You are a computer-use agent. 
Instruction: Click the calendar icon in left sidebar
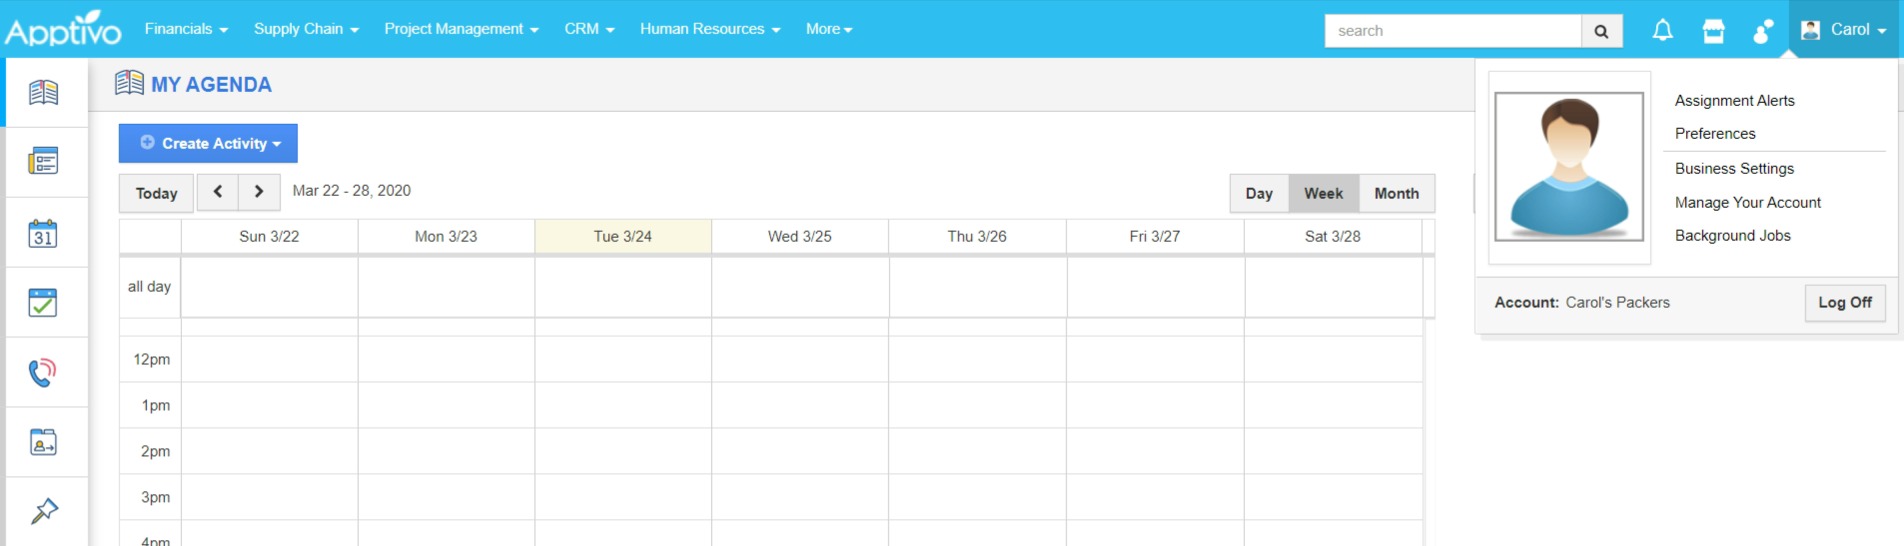pos(43,234)
